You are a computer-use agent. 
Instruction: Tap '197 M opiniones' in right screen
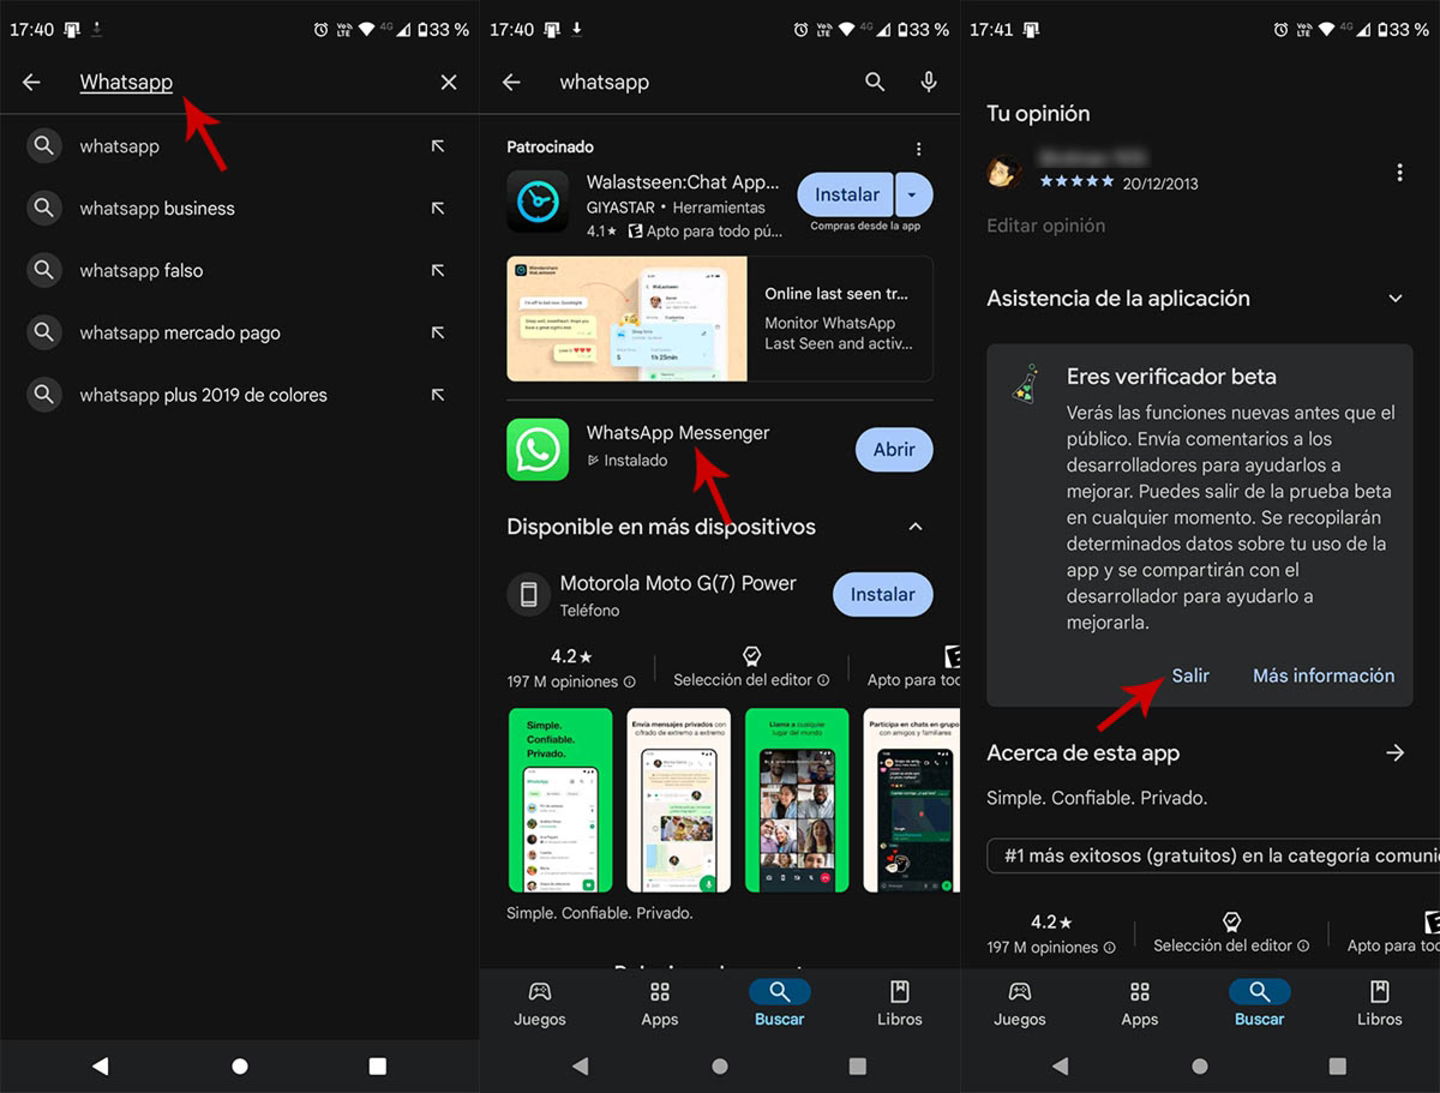(1051, 934)
